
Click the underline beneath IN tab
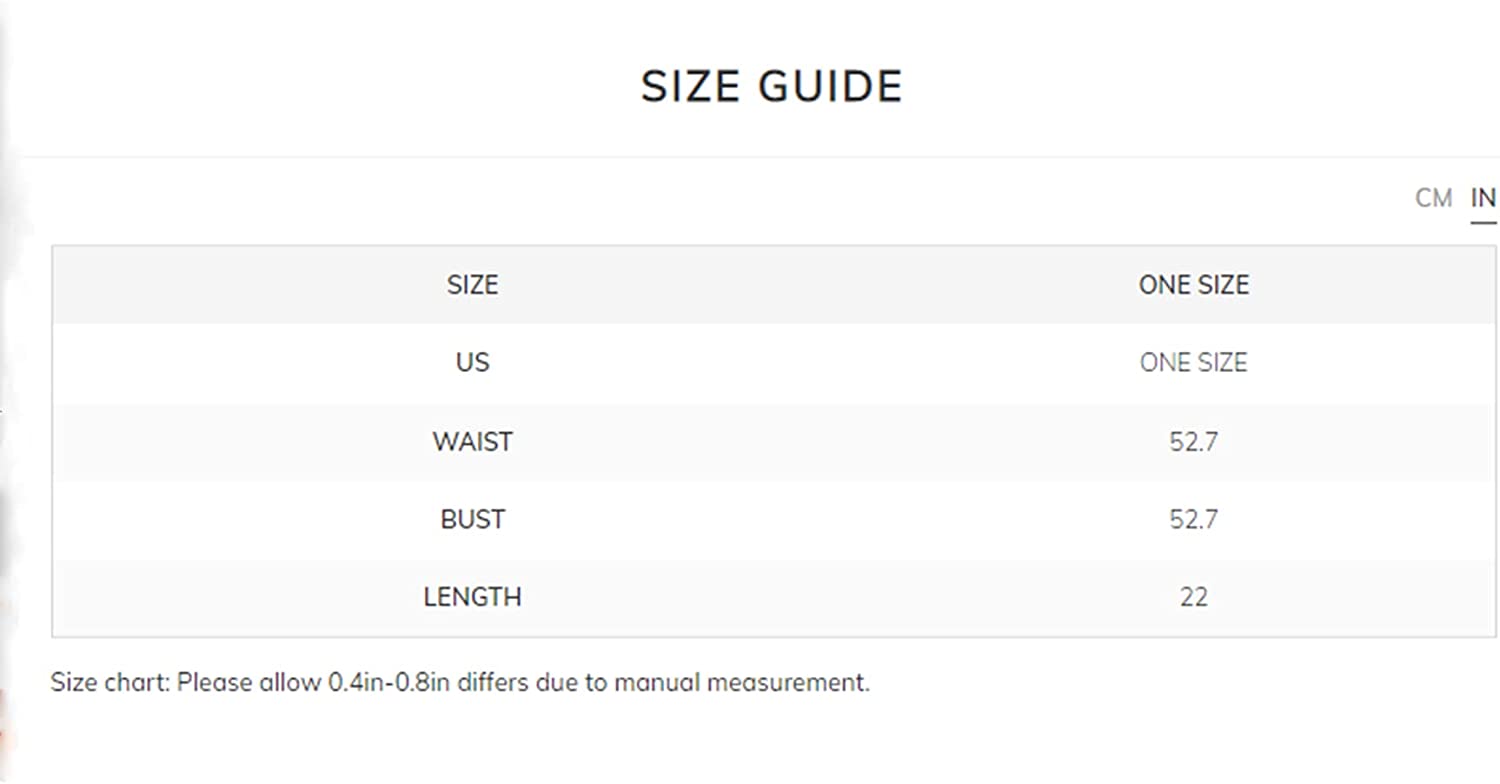click(1483, 222)
